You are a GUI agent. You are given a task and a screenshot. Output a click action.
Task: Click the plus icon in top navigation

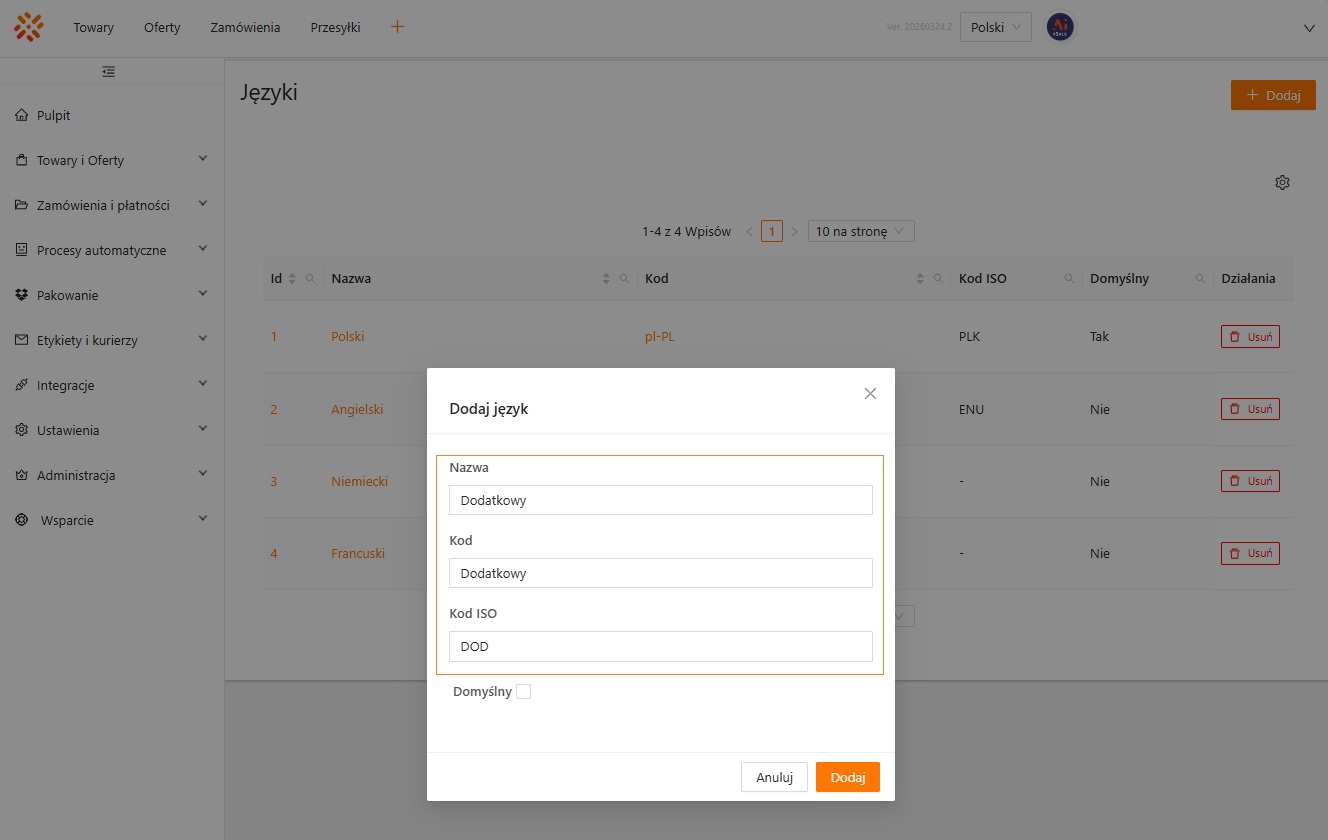(397, 27)
